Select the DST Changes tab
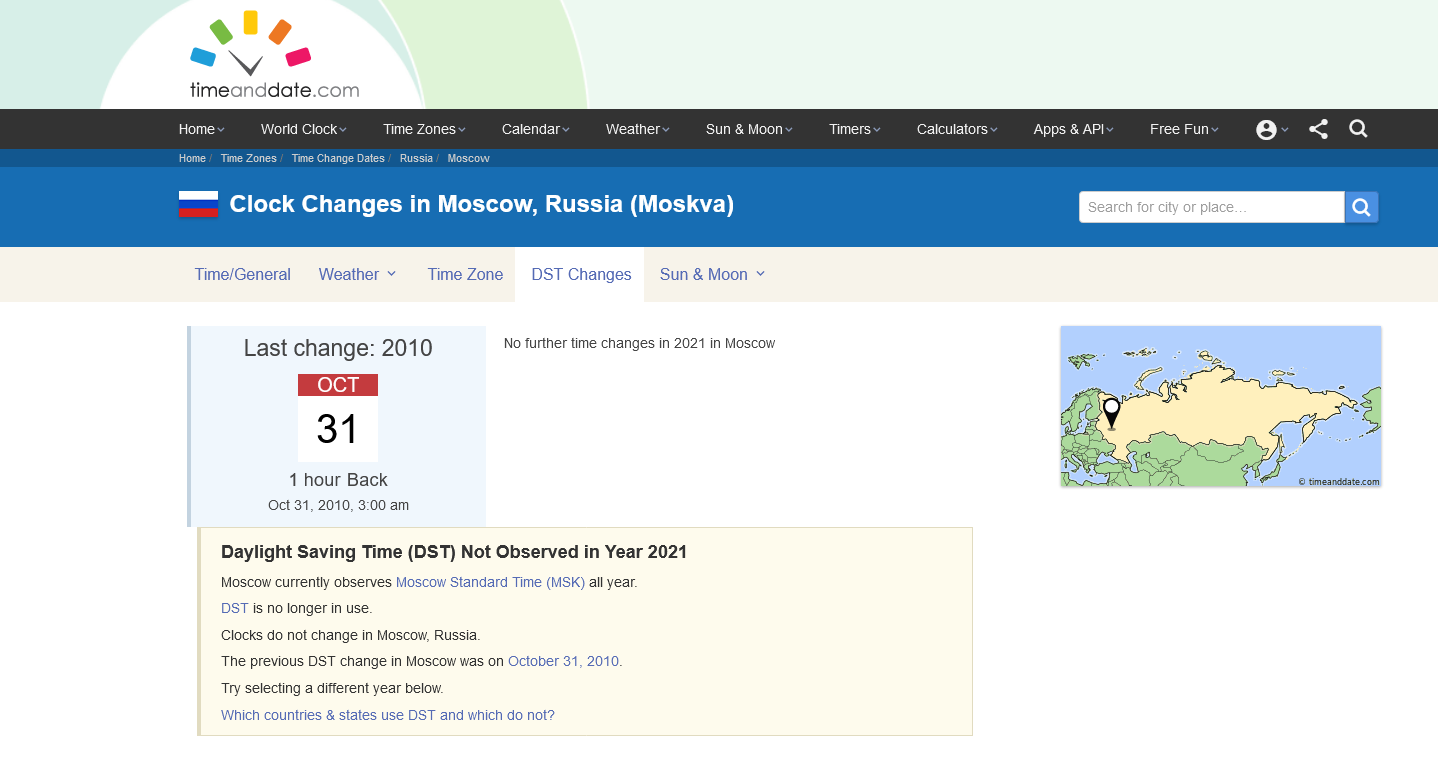 [x=581, y=274]
